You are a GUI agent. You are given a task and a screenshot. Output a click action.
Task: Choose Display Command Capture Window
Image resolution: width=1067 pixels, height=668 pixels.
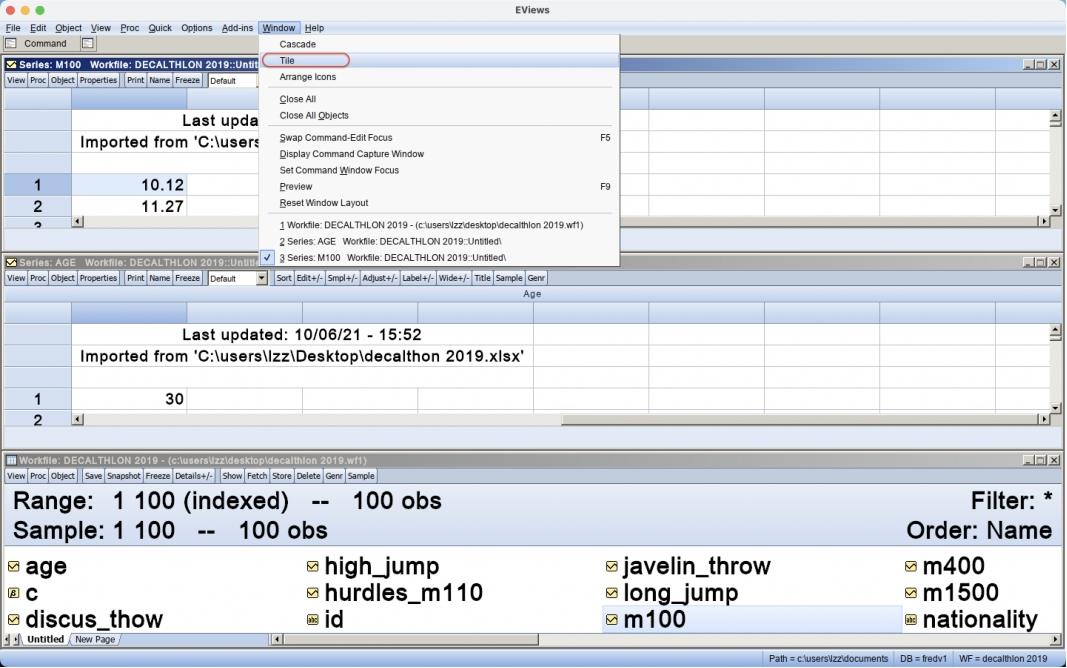(x=439, y=154)
